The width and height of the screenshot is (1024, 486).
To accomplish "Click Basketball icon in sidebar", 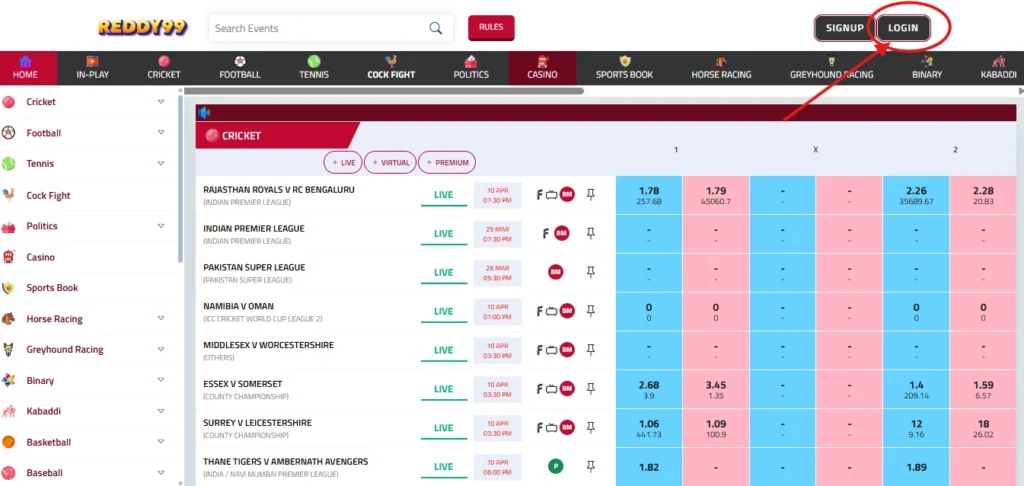I will tap(8, 442).
